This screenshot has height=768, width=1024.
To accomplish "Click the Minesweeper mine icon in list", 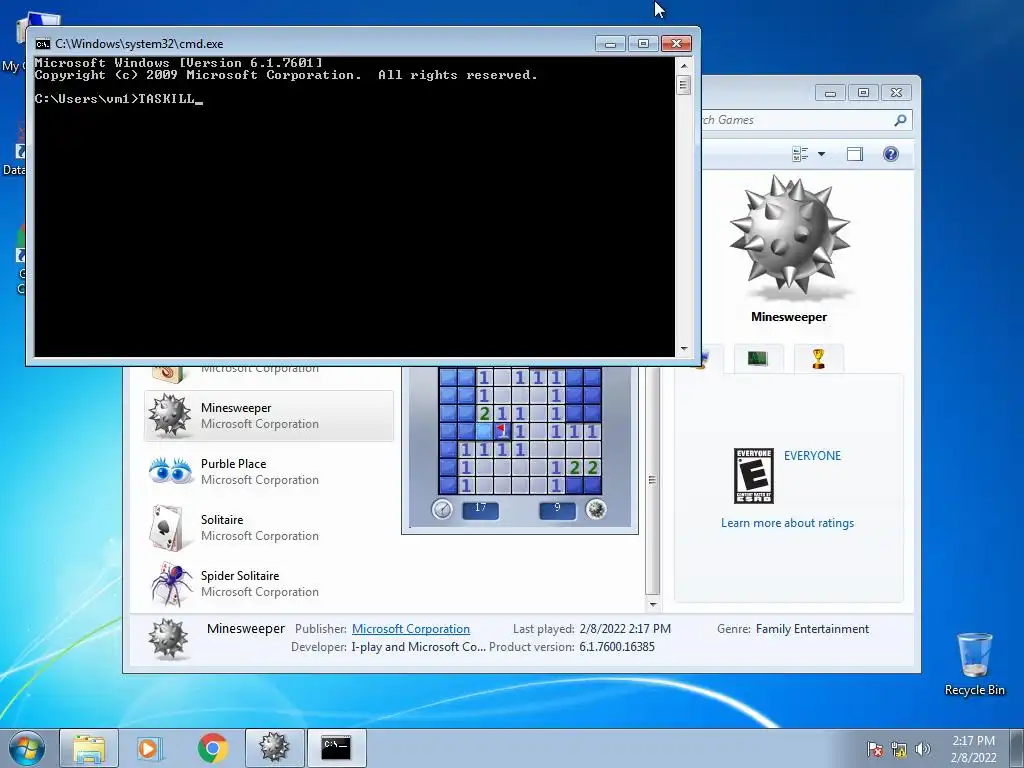I will (169, 416).
